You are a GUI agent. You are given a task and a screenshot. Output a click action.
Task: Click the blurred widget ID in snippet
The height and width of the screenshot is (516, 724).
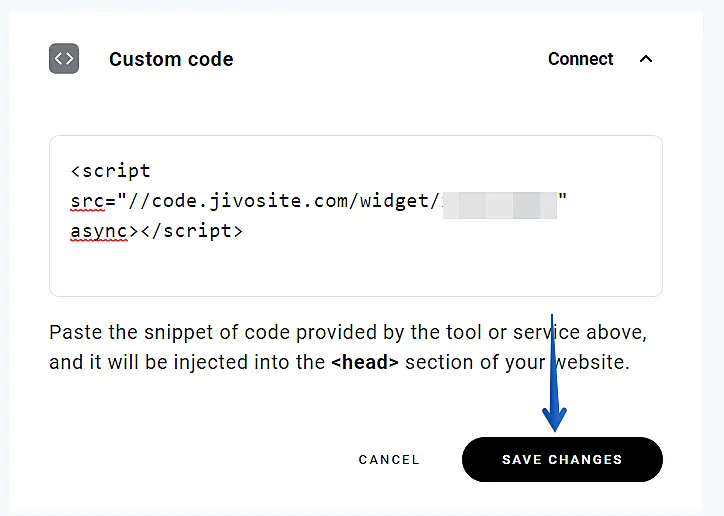click(498, 201)
